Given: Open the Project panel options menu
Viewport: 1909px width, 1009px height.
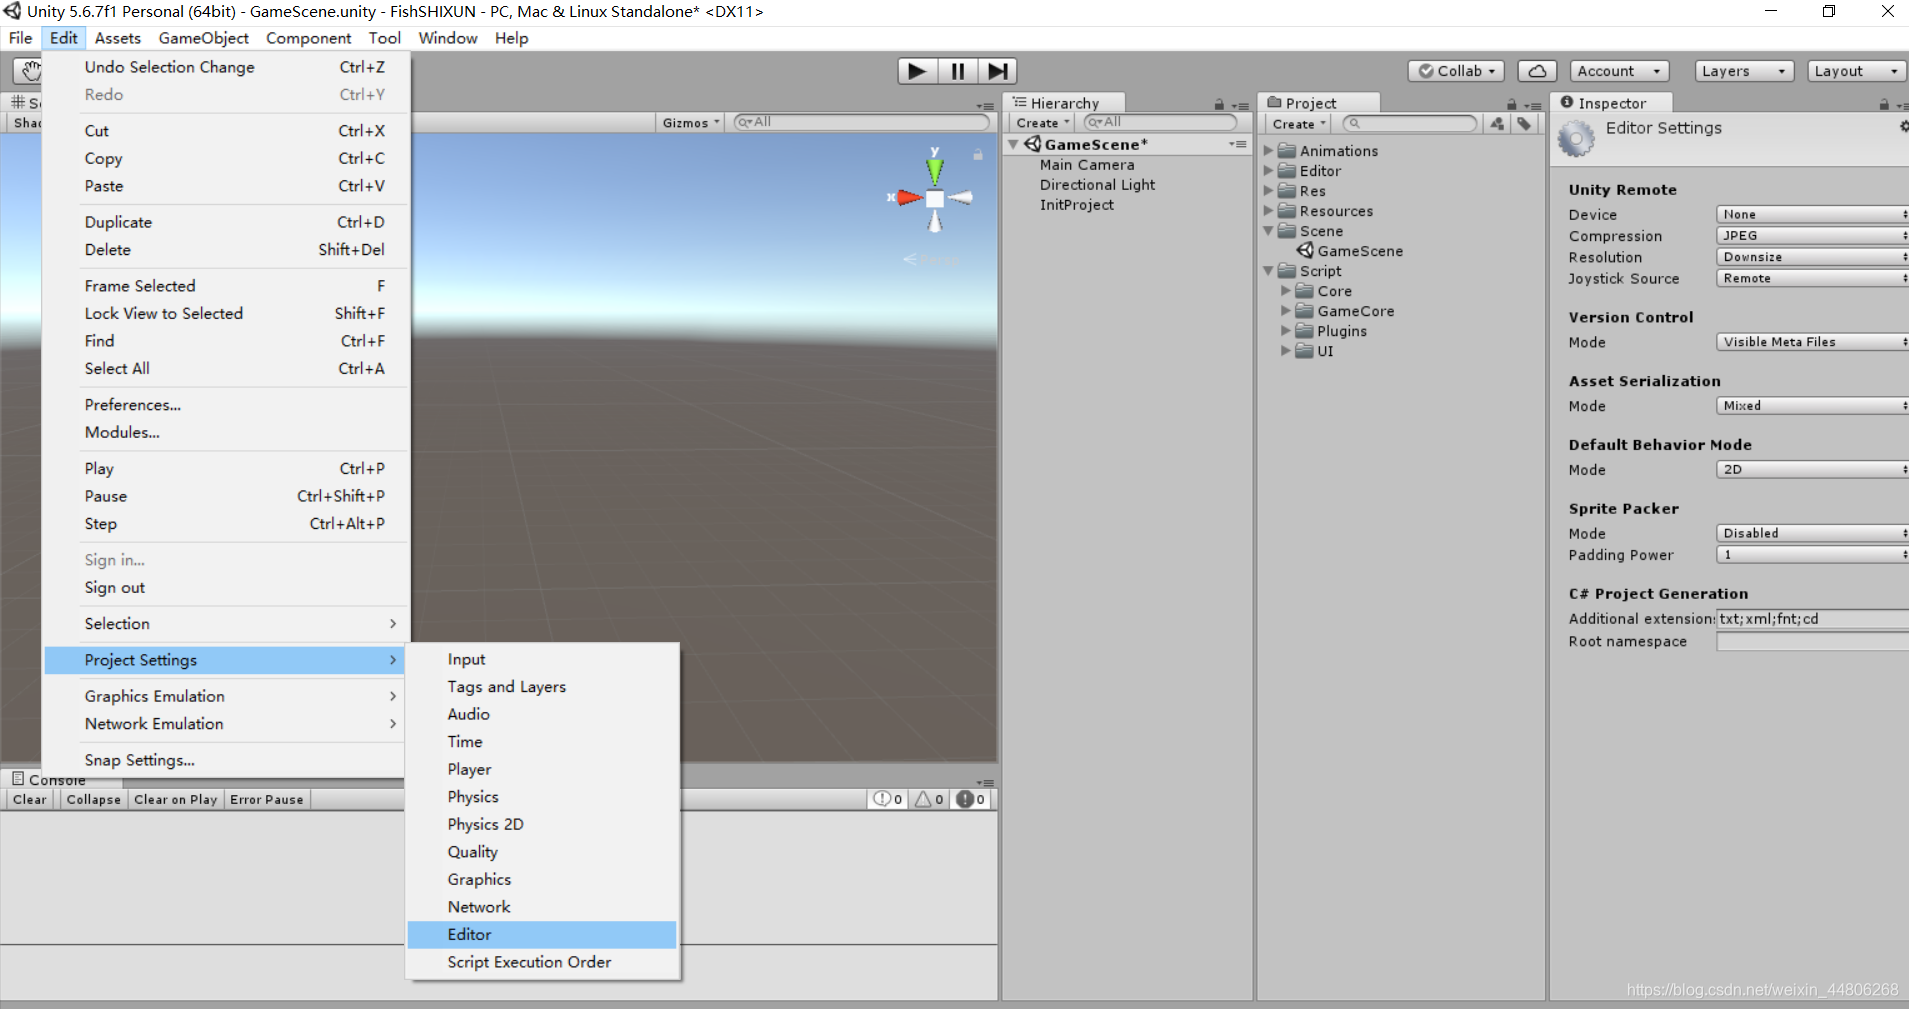Looking at the screenshot, I should pos(1533,105).
